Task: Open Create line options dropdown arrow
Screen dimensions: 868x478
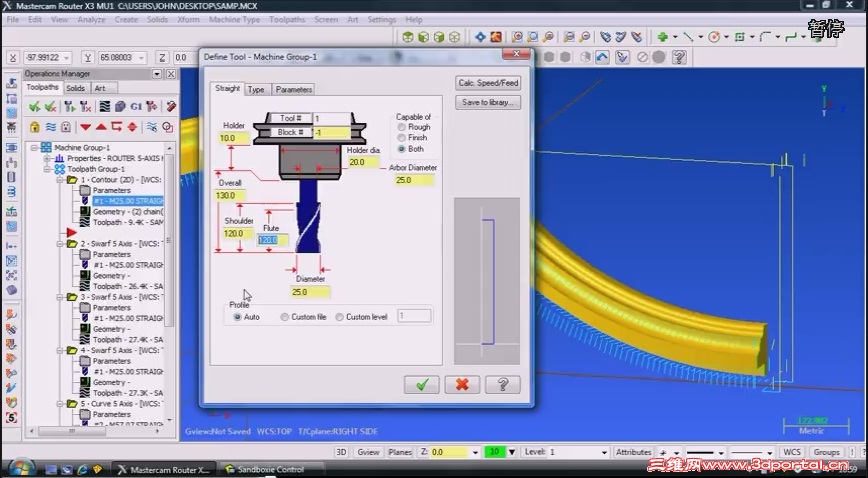Action: pos(700,37)
